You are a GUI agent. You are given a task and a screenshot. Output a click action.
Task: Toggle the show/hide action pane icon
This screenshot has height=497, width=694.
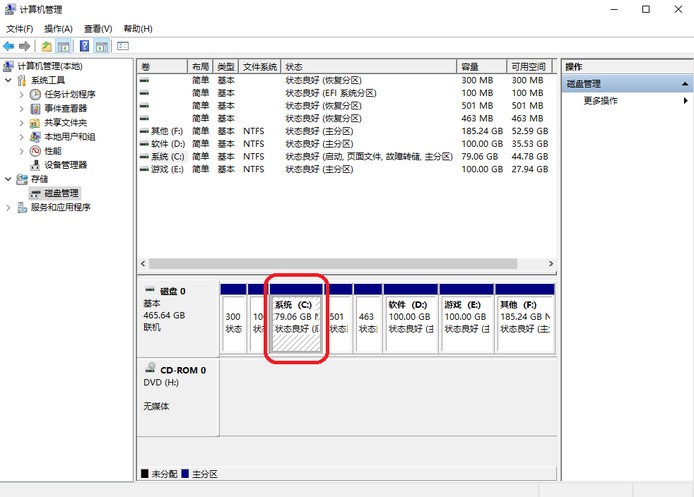pos(102,46)
